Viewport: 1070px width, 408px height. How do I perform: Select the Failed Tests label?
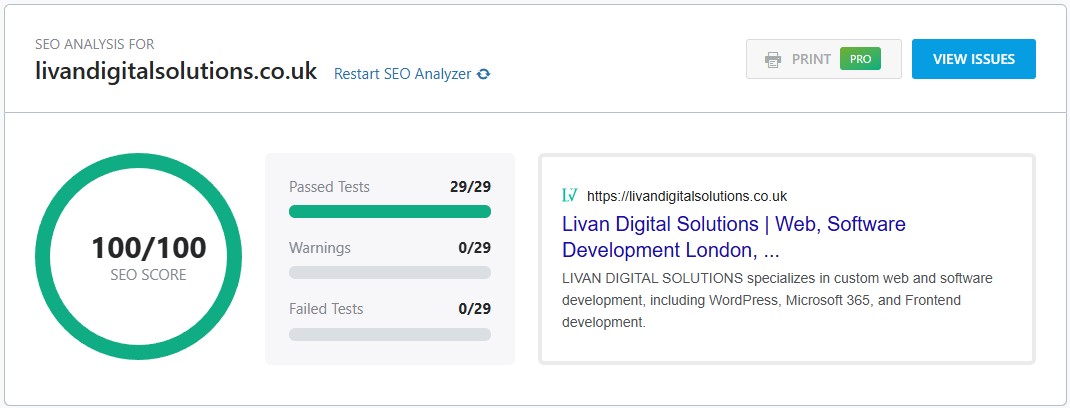point(326,309)
